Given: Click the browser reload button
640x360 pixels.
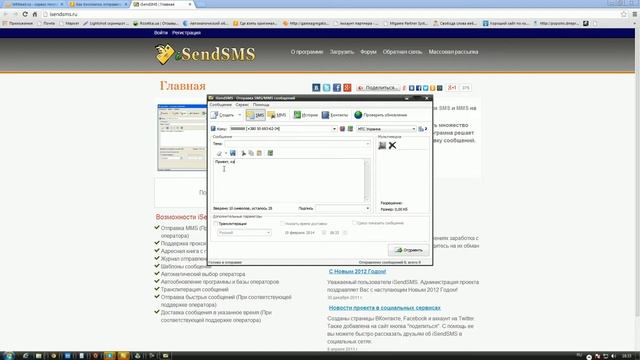Looking at the screenshot, I should [x=25, y=14].
